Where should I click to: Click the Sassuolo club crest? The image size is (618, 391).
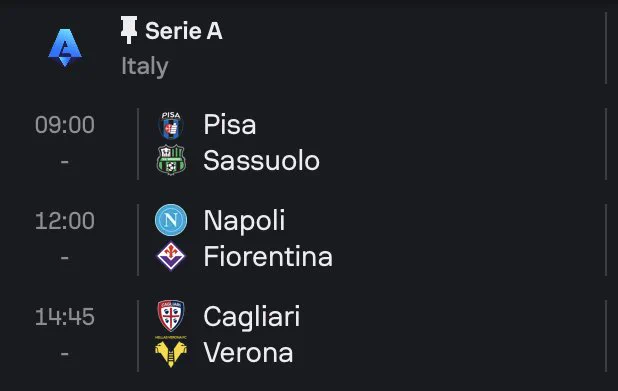click(171, 160)
